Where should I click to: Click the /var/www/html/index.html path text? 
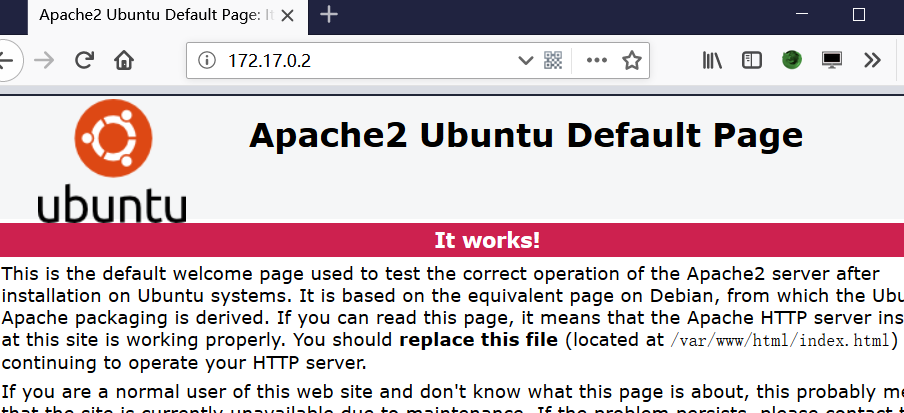tap(779, 340)
